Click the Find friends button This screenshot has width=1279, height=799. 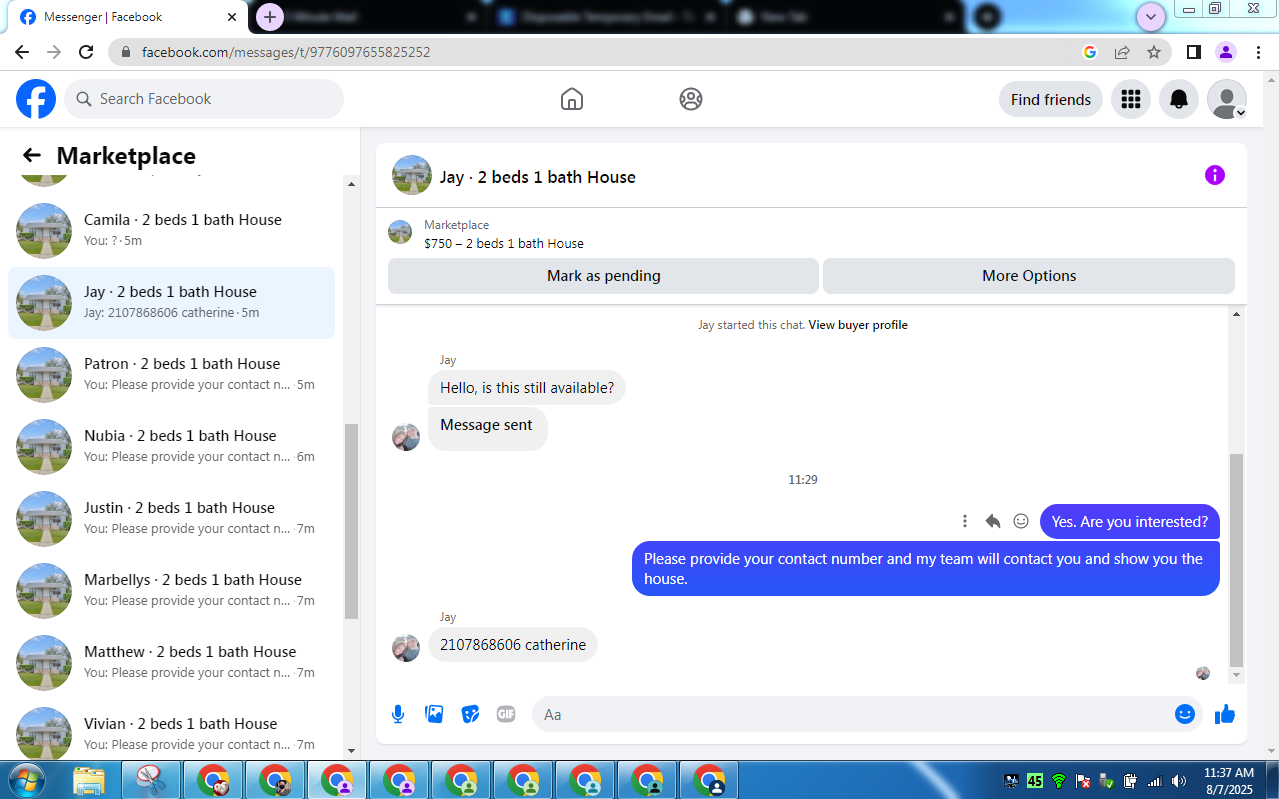[1051, 99]
